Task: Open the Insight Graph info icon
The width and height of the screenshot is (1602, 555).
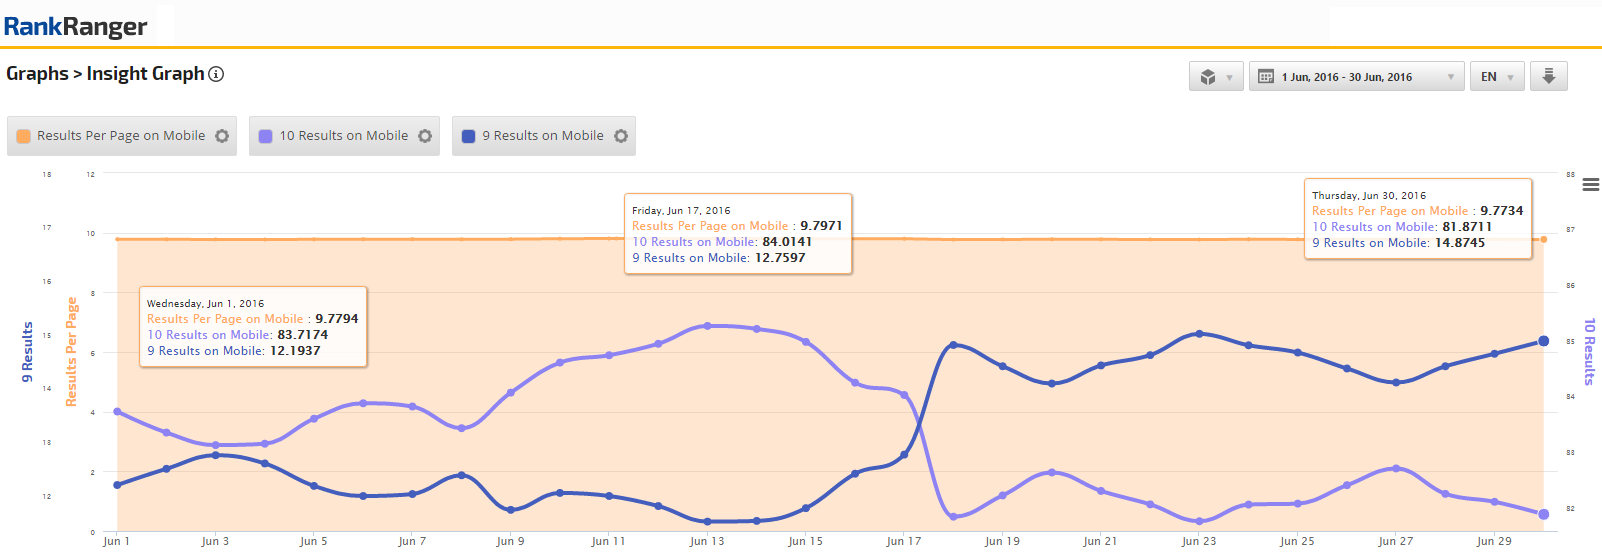Action: pos(216,74)
